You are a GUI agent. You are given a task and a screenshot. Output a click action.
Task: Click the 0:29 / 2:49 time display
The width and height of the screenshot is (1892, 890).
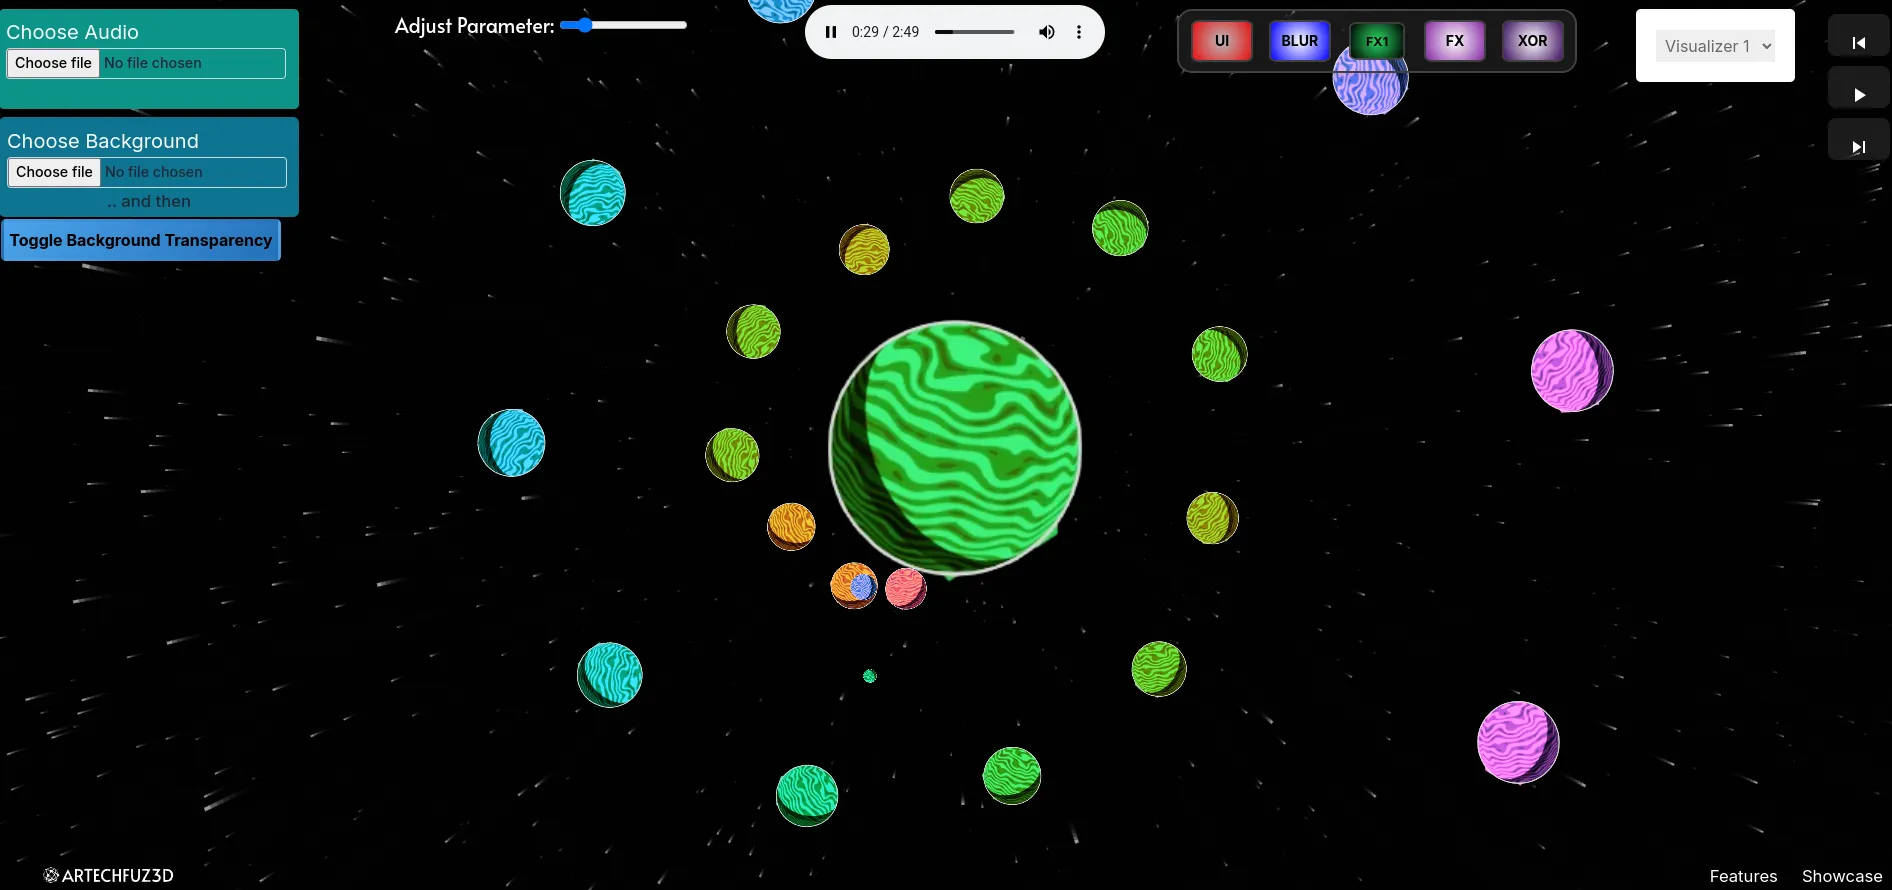coord(885,32)
